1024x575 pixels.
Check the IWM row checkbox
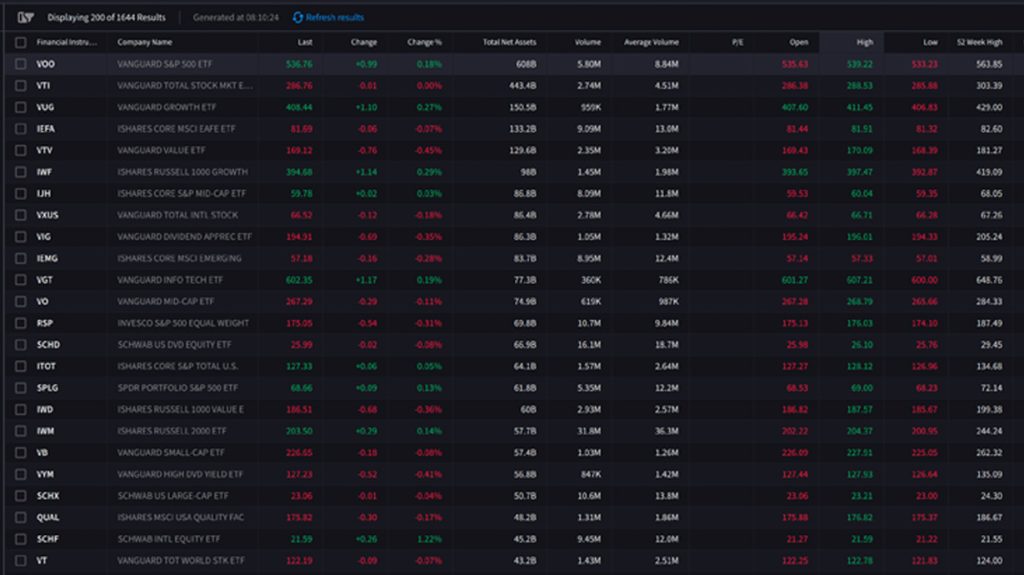point(21,431)
